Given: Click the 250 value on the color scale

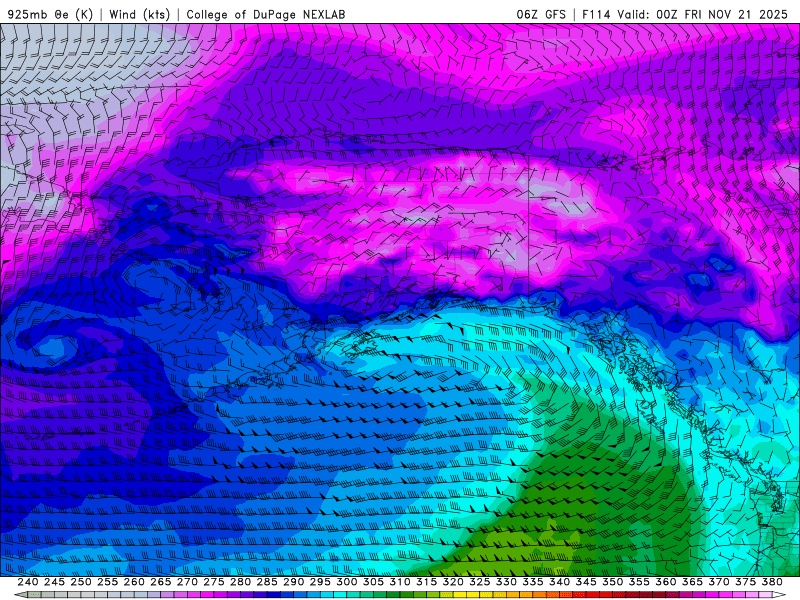Looking at the screenshot, I should (81, 582).
